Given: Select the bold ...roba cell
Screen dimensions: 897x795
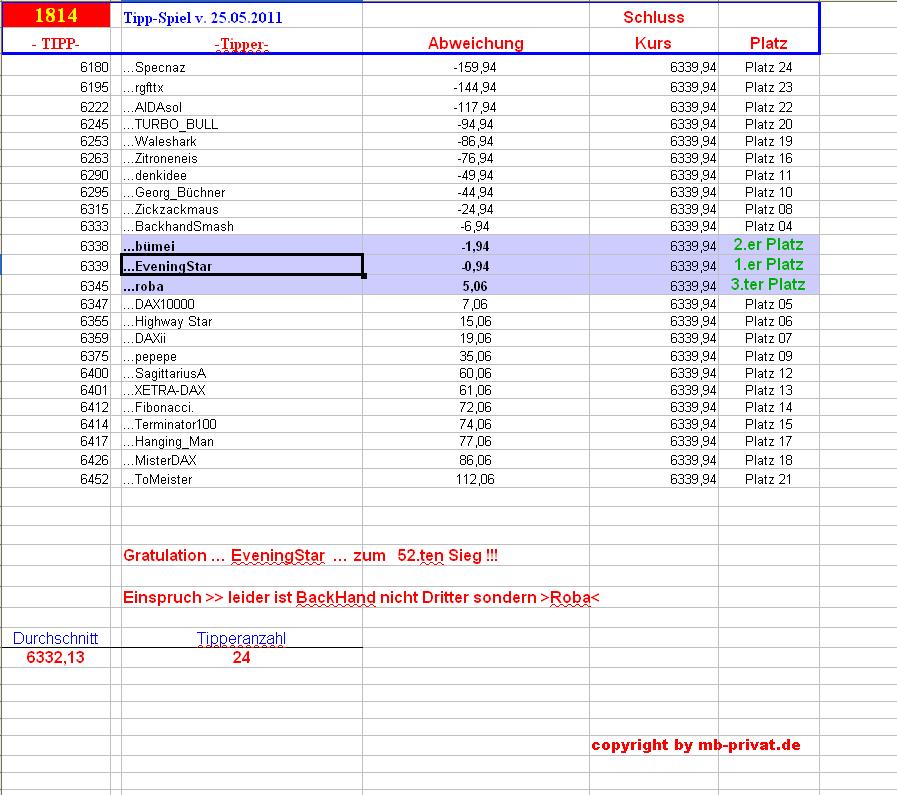Looking at the screenshot, I should click(241, 285).
